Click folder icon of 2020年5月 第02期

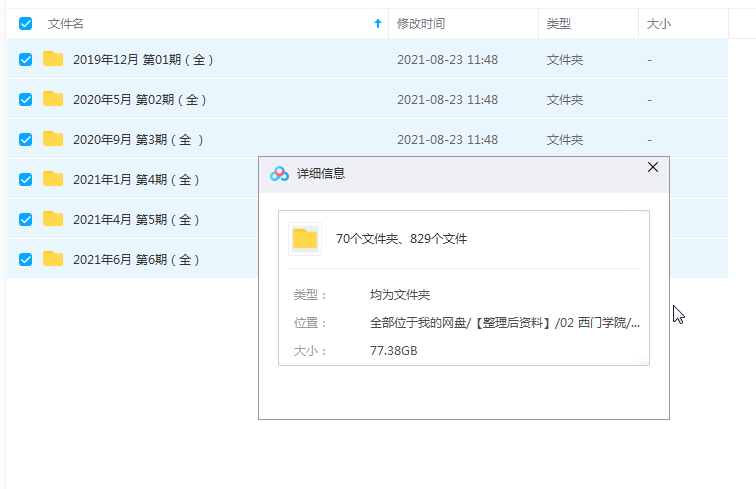point(53,99)
